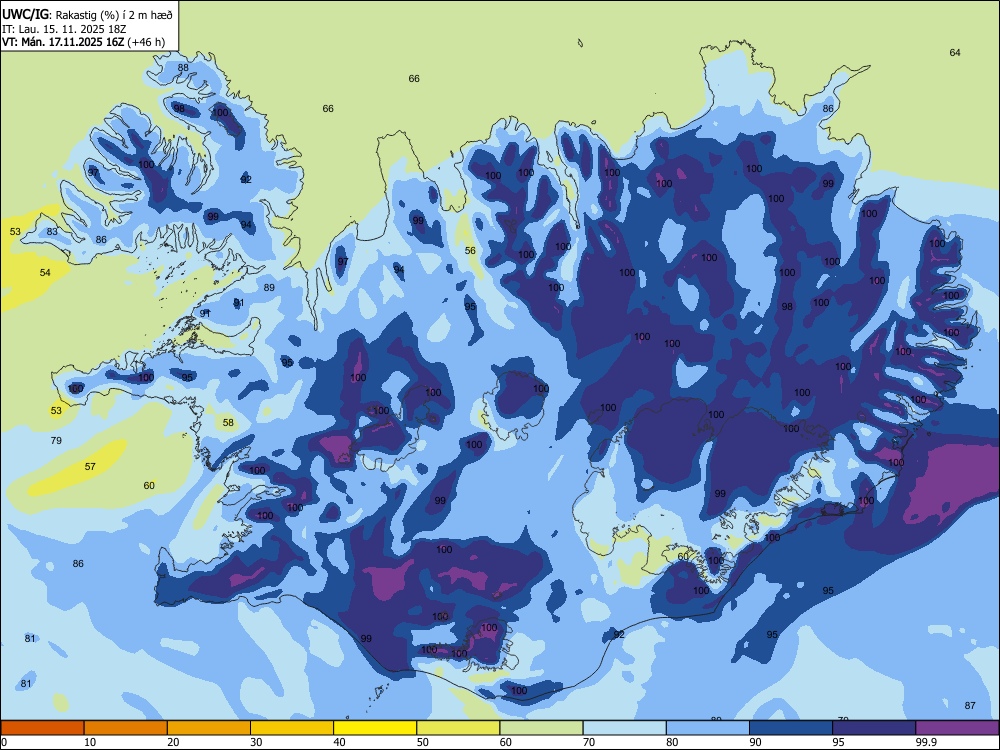
Task: Click the '56' humidity value on the map
Action: tap(470, 251)
